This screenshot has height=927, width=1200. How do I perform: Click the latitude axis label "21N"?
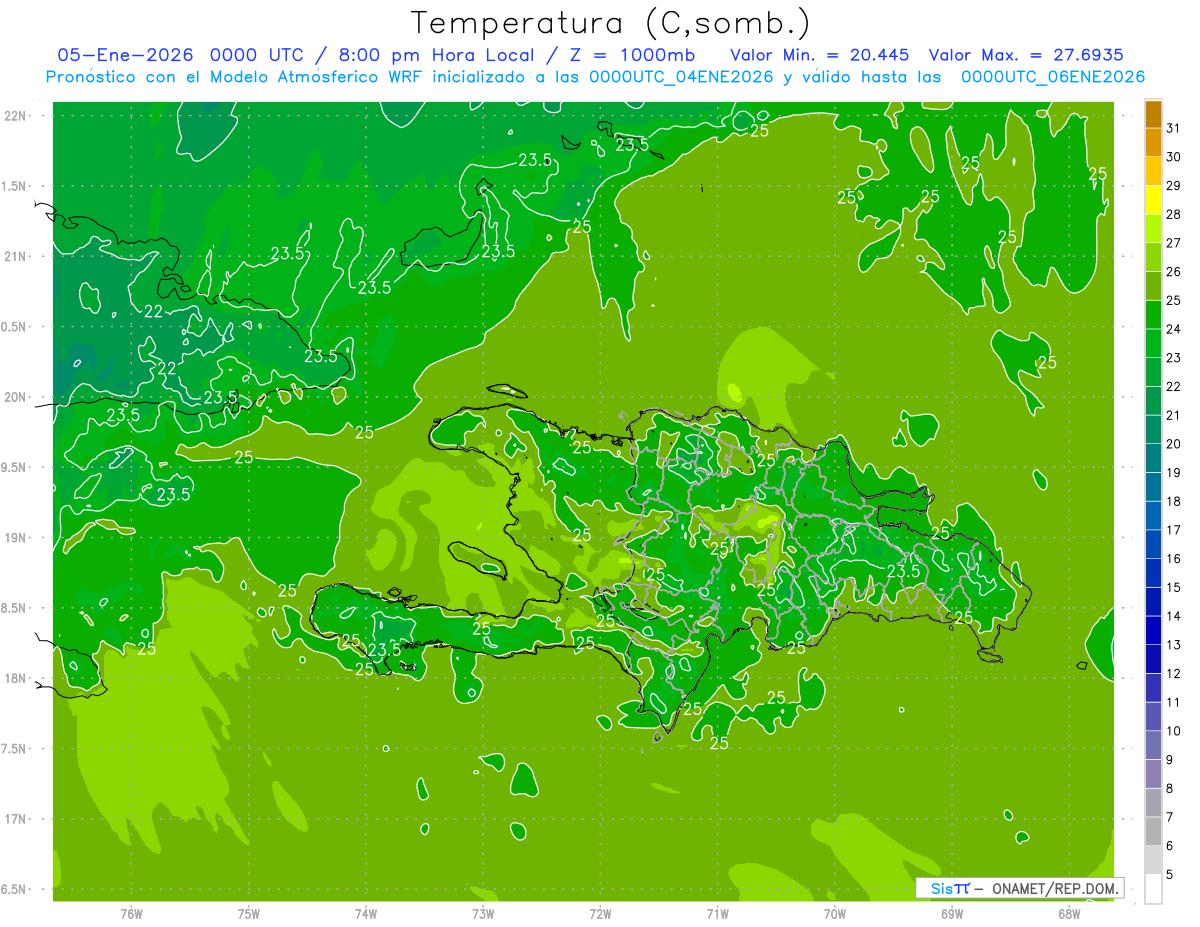pos(14,256)
